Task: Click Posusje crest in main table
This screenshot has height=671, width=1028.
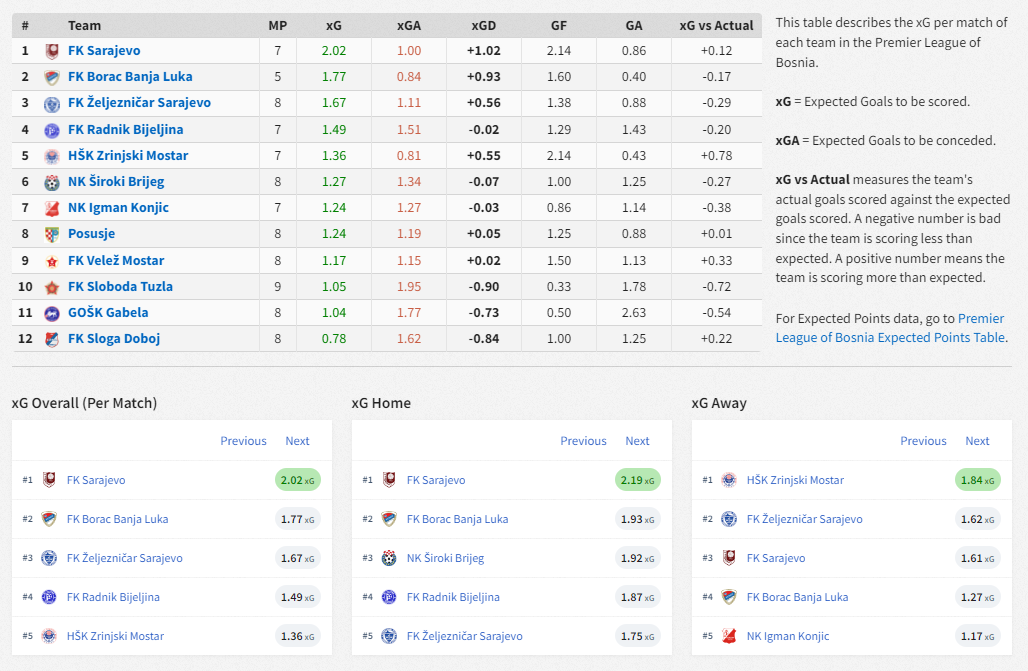Action: 52,234
